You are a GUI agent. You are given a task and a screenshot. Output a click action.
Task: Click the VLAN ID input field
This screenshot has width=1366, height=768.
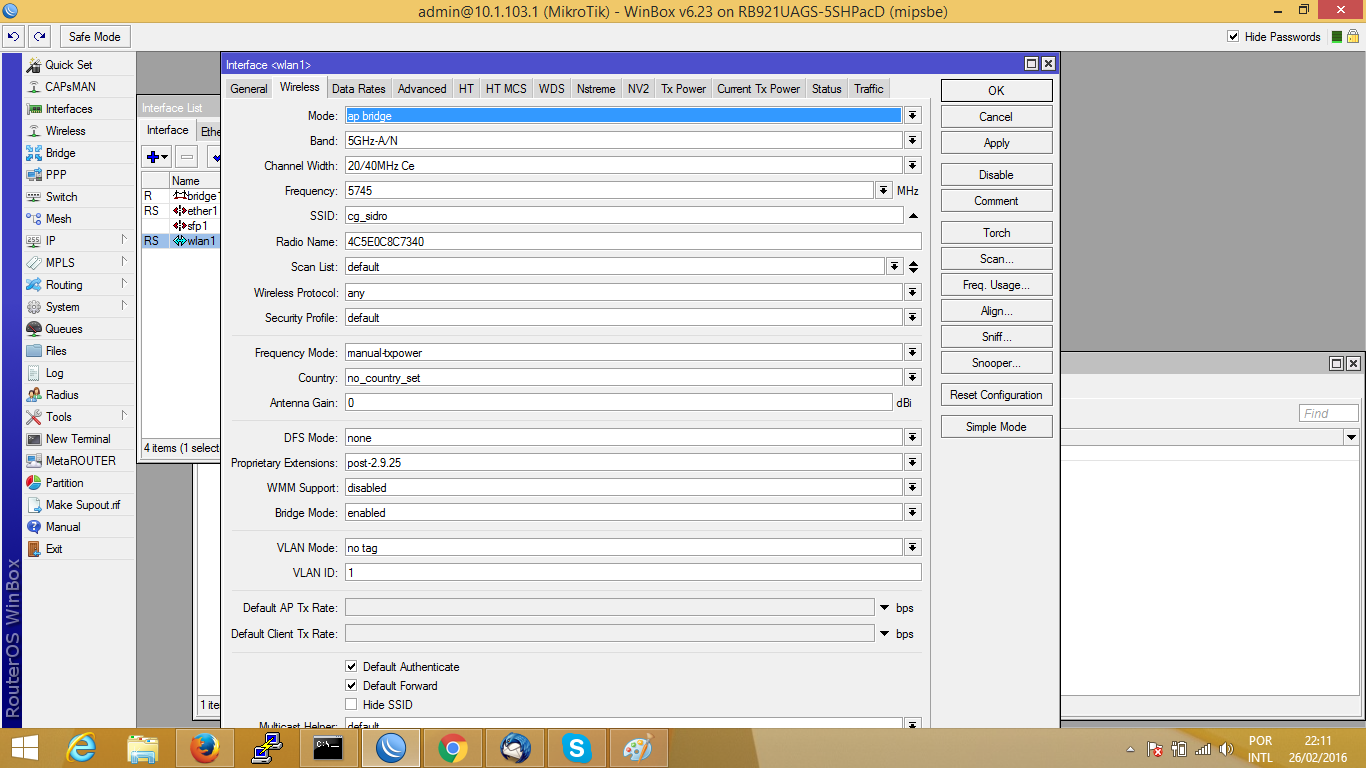coord(632,573)
